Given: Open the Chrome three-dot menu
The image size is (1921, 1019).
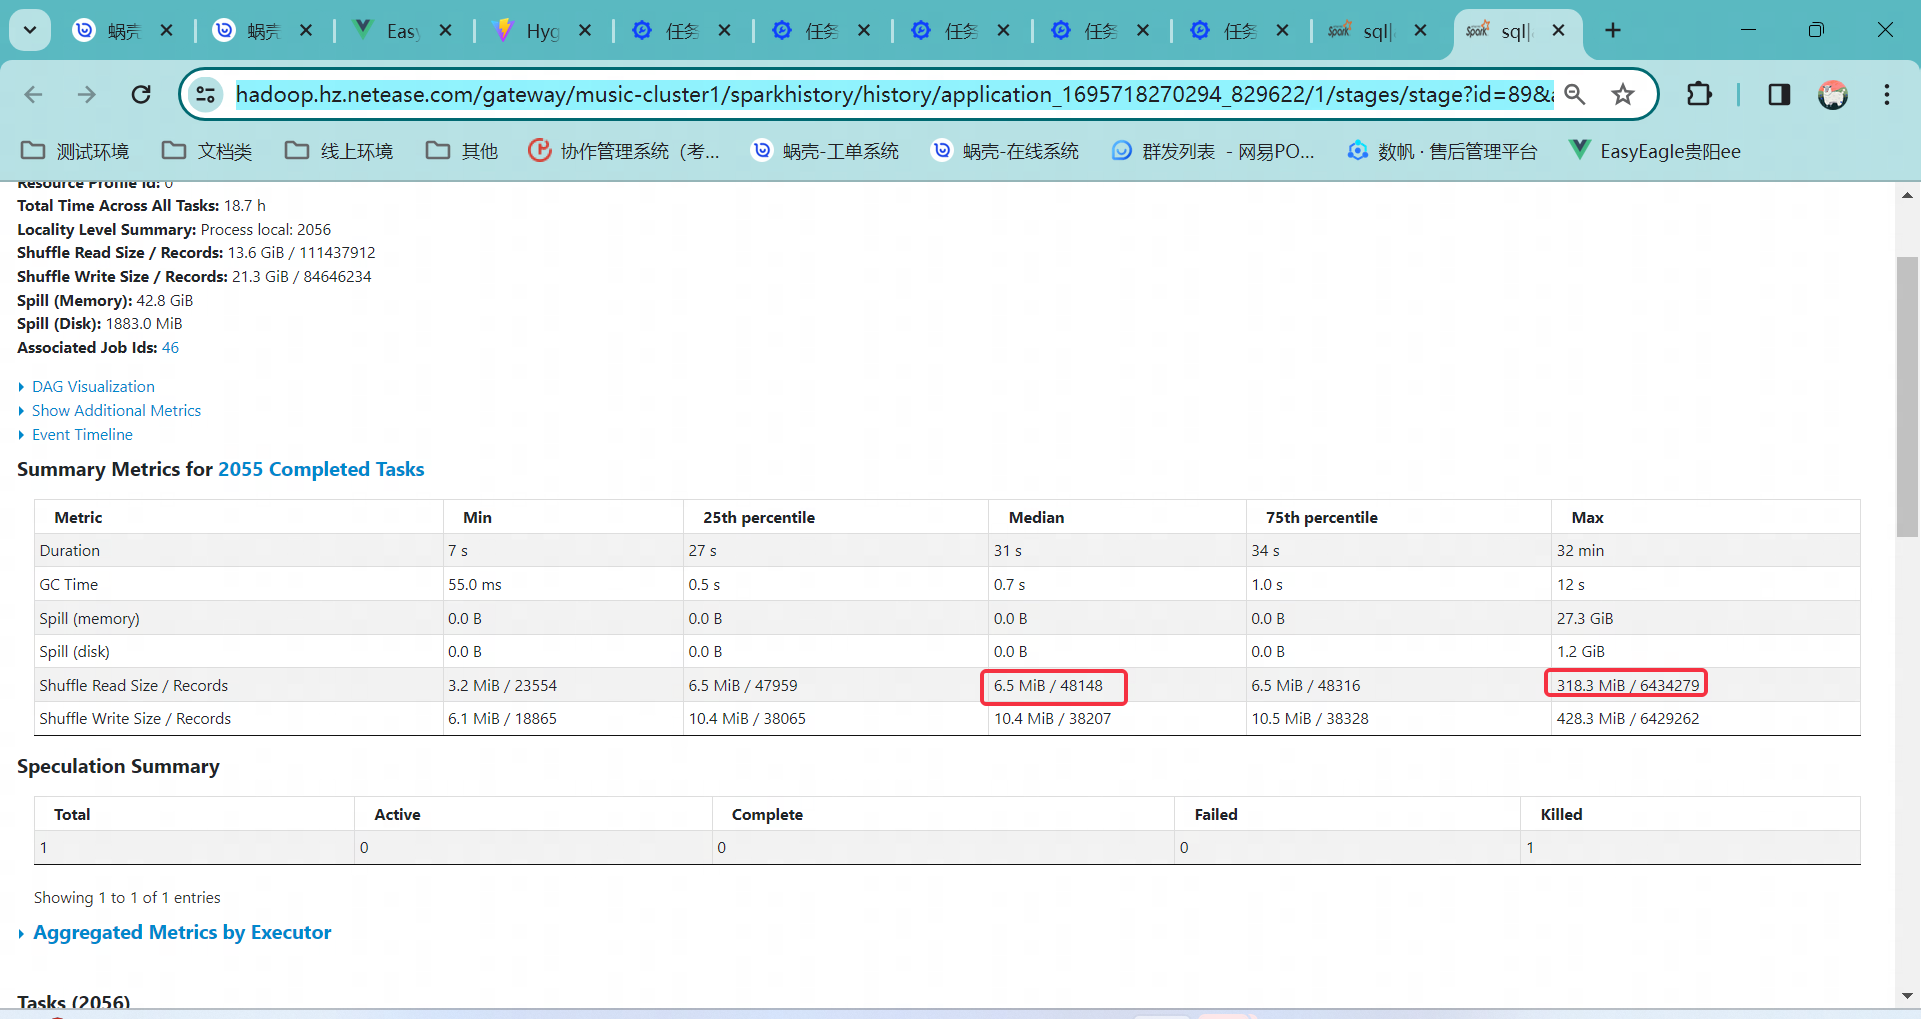Looking at the screenshot, I should point(1887,94).
